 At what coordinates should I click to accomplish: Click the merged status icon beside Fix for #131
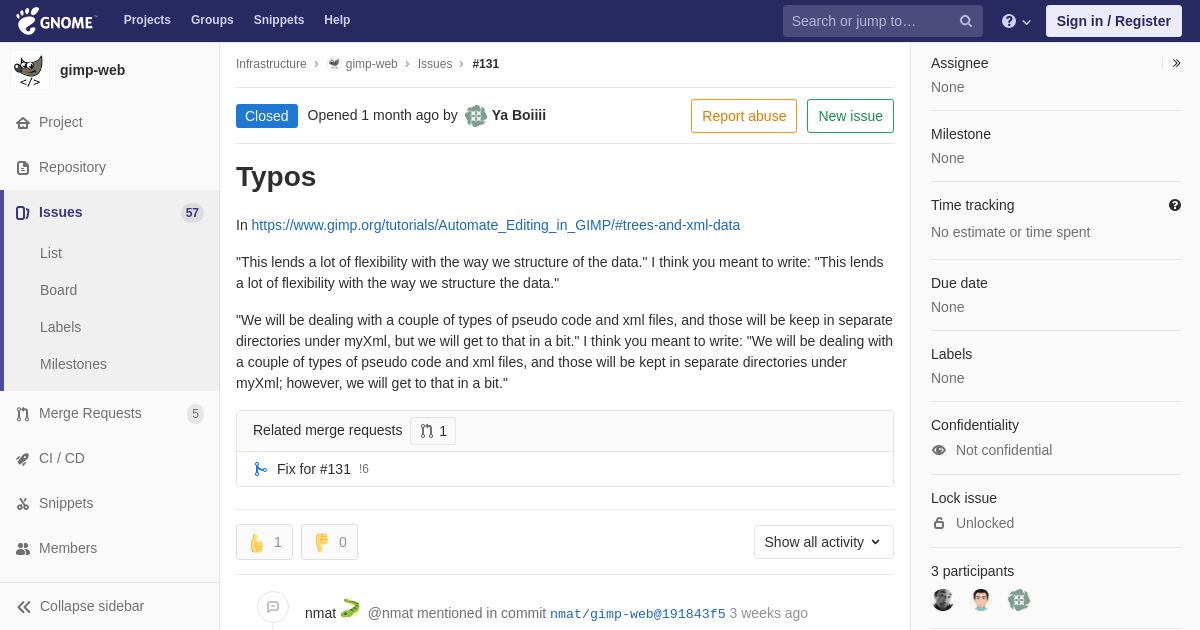[x=260, y=469]
